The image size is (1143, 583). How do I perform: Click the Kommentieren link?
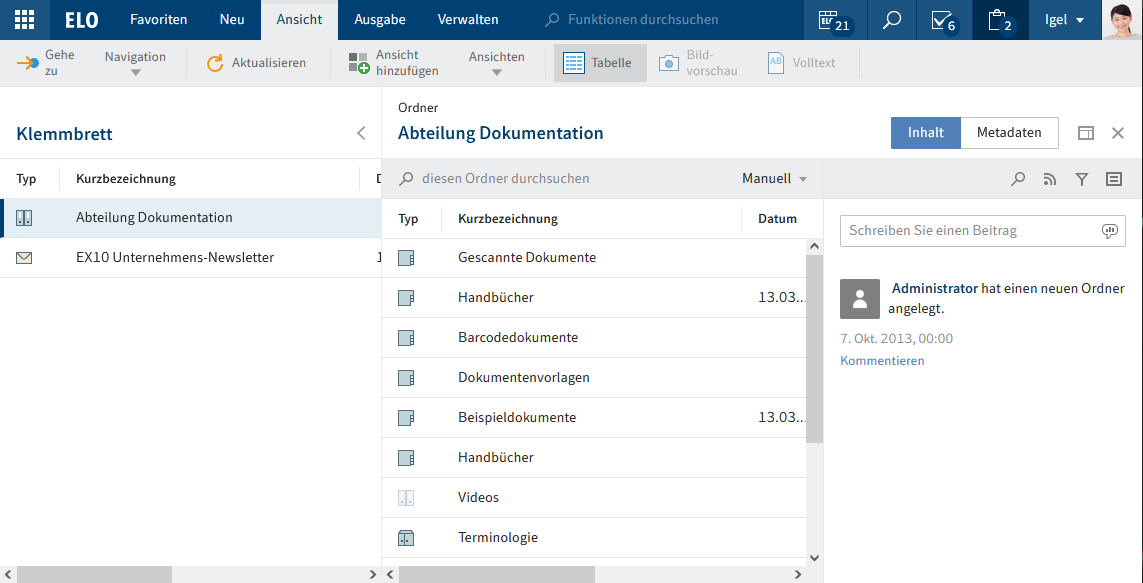[882, 361]
